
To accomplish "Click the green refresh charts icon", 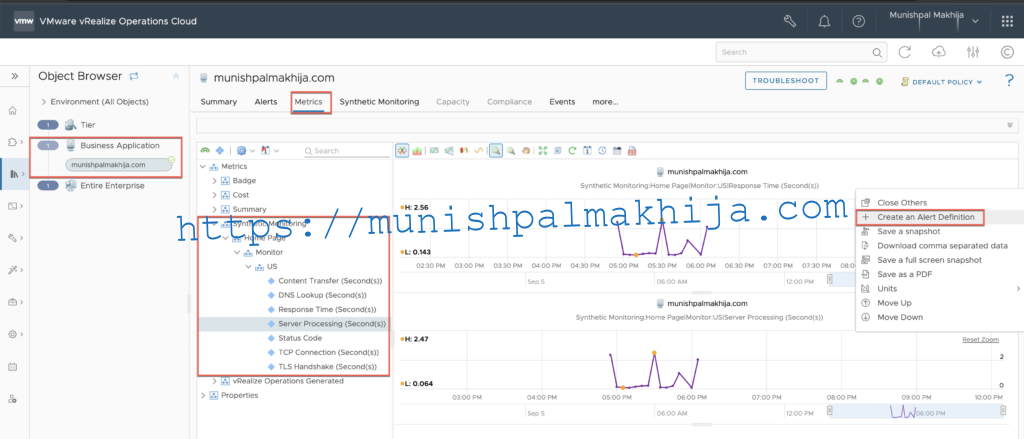I will tap(572, 150).
